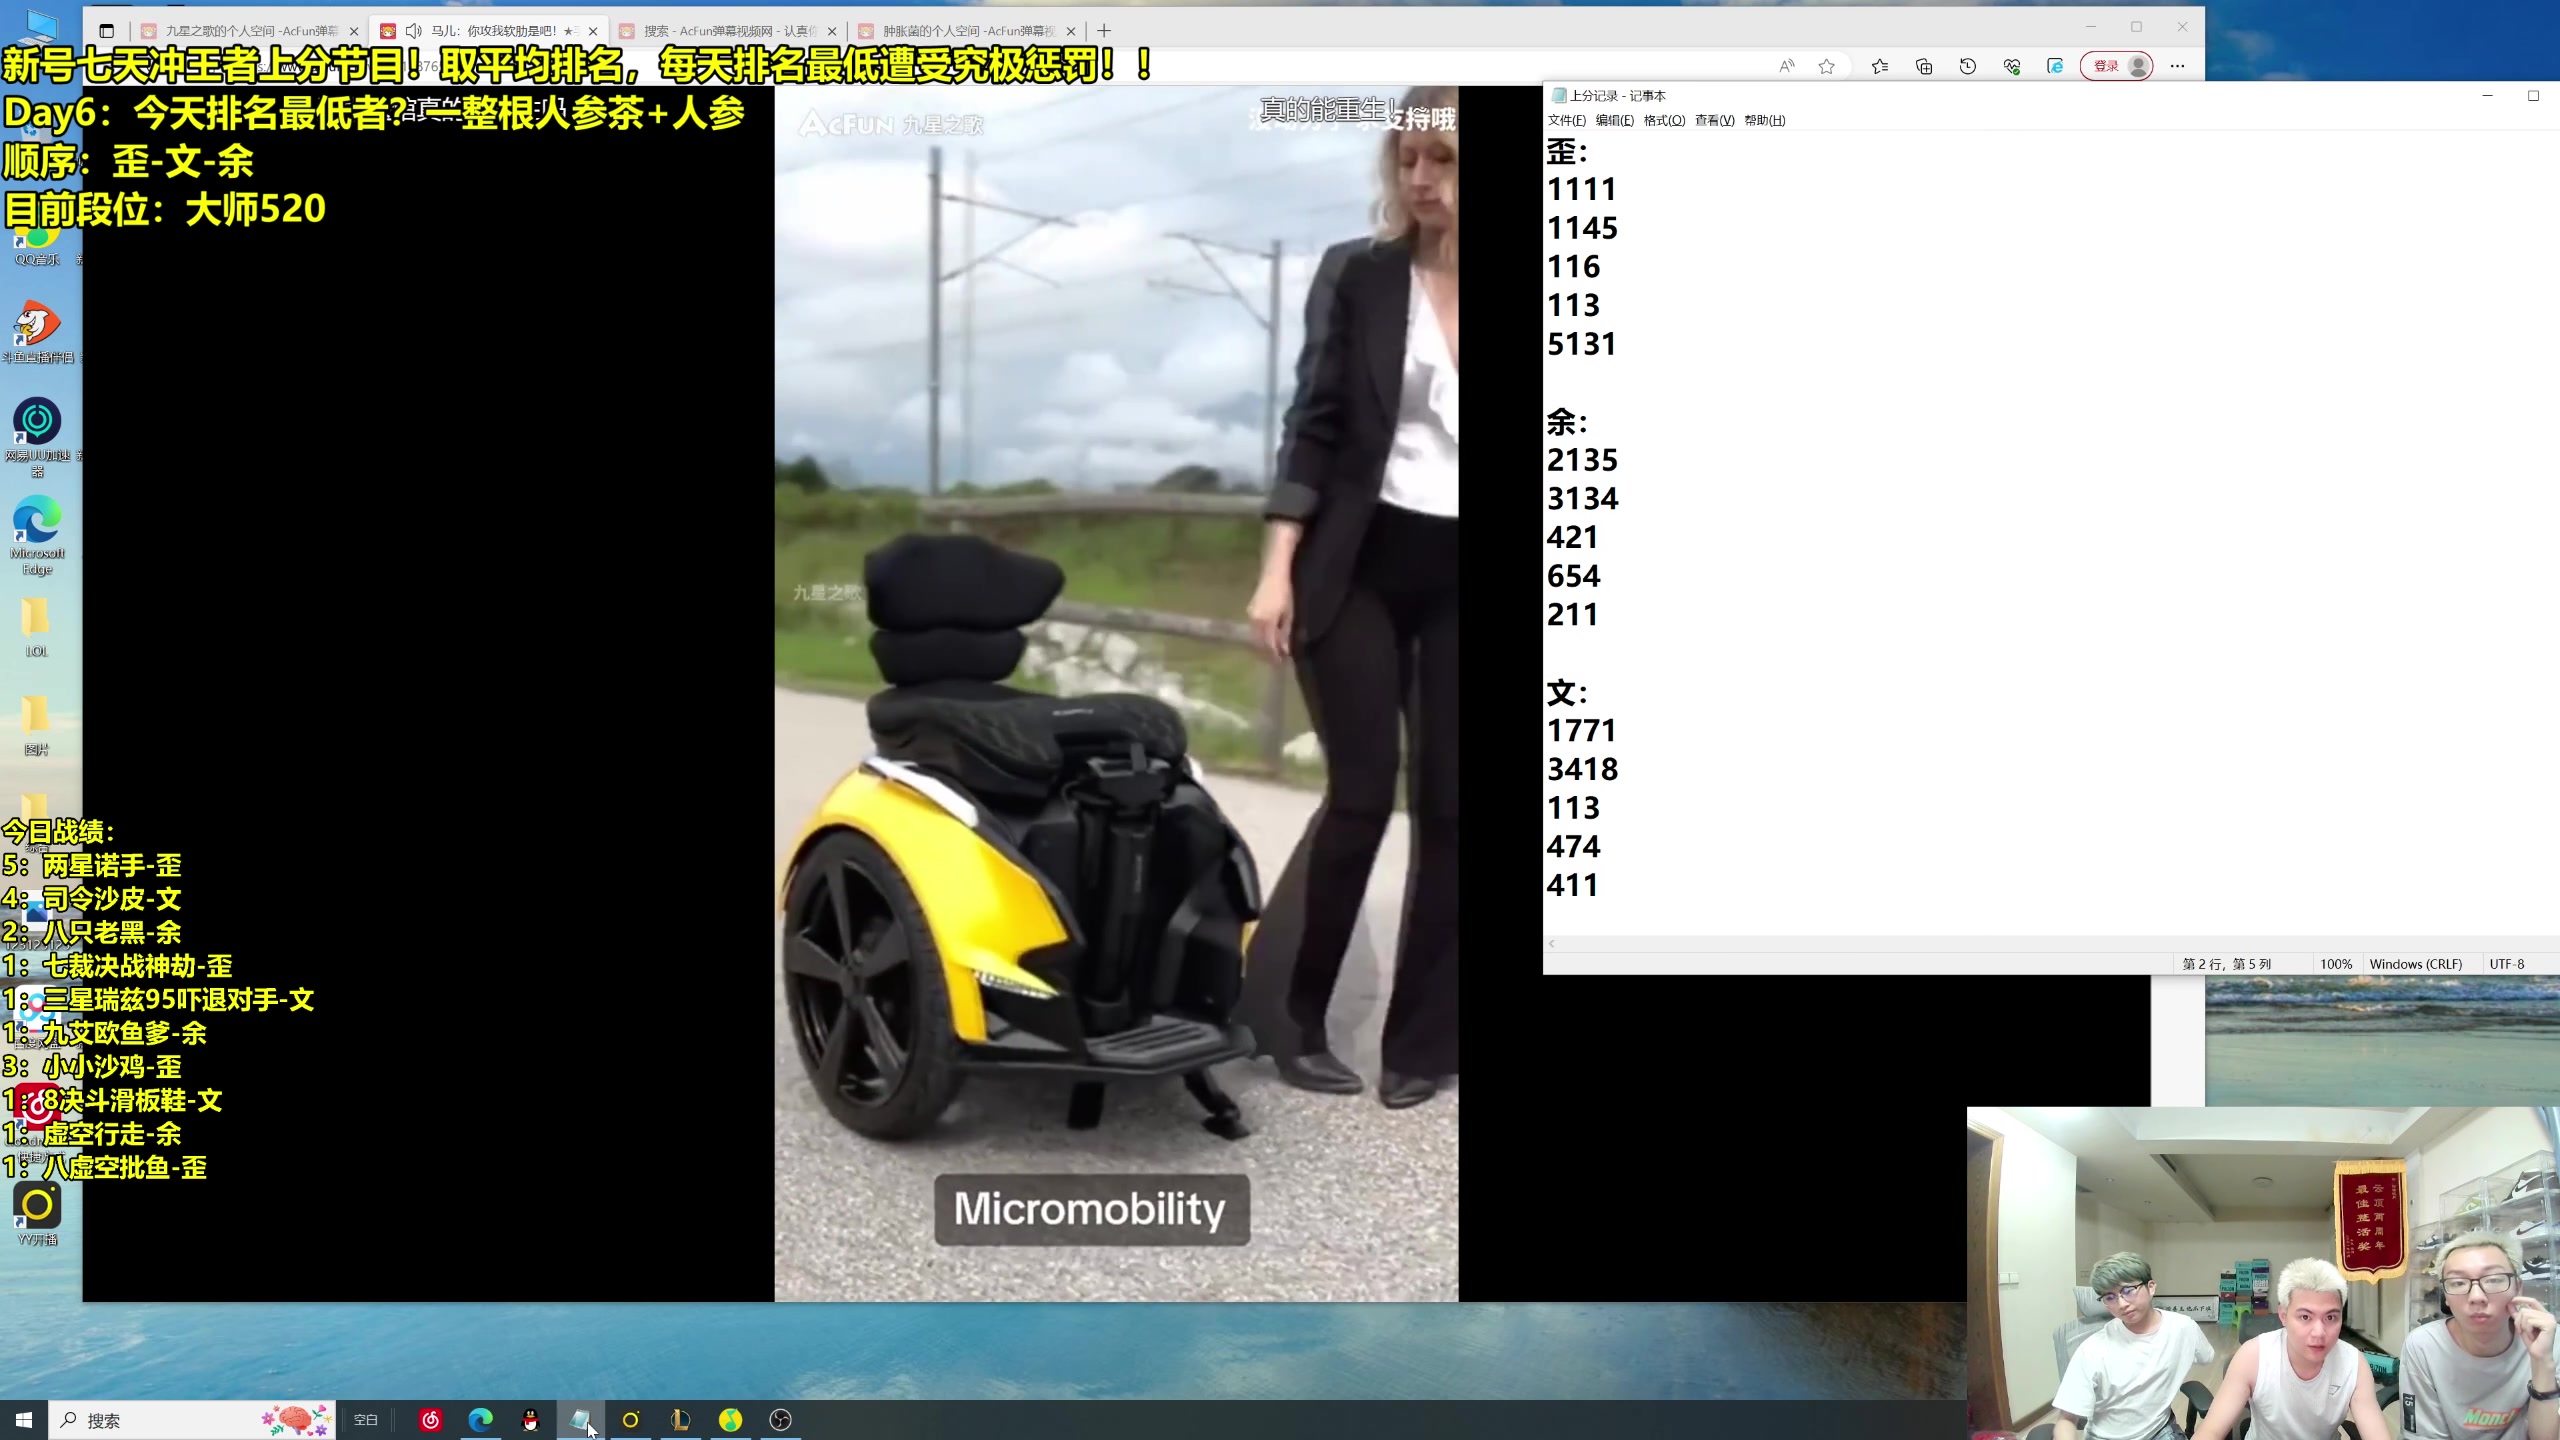Open browser History icon

pyautogui.click(x=1968, y=66)
